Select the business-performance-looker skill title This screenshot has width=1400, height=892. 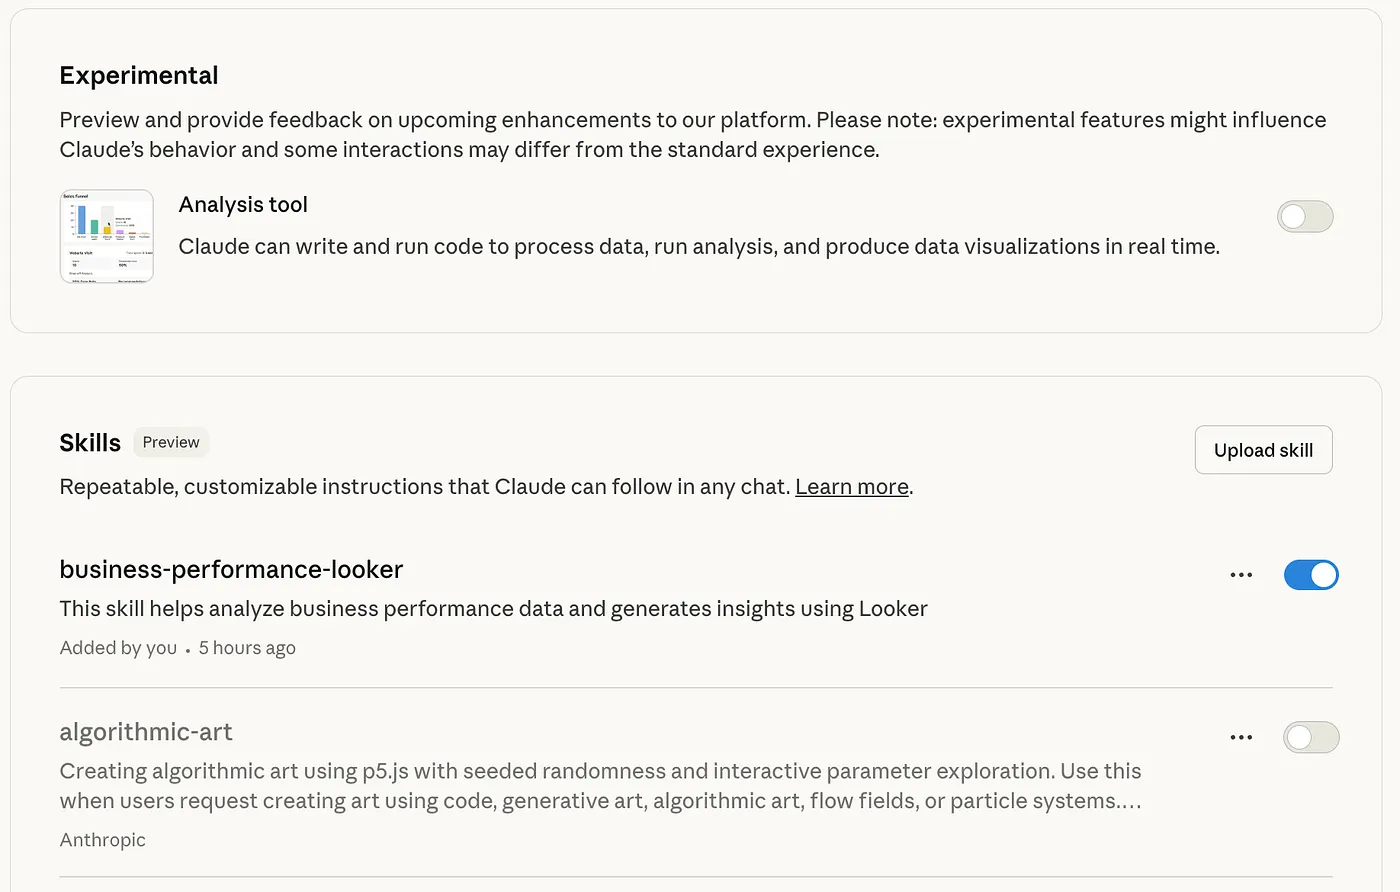click(x=231, y=569)
